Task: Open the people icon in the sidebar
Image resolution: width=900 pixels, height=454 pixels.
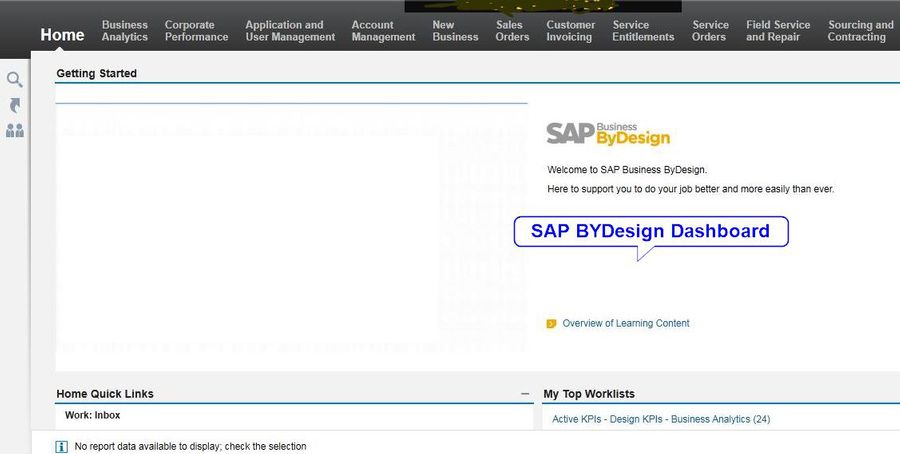Action: [15, 131]
